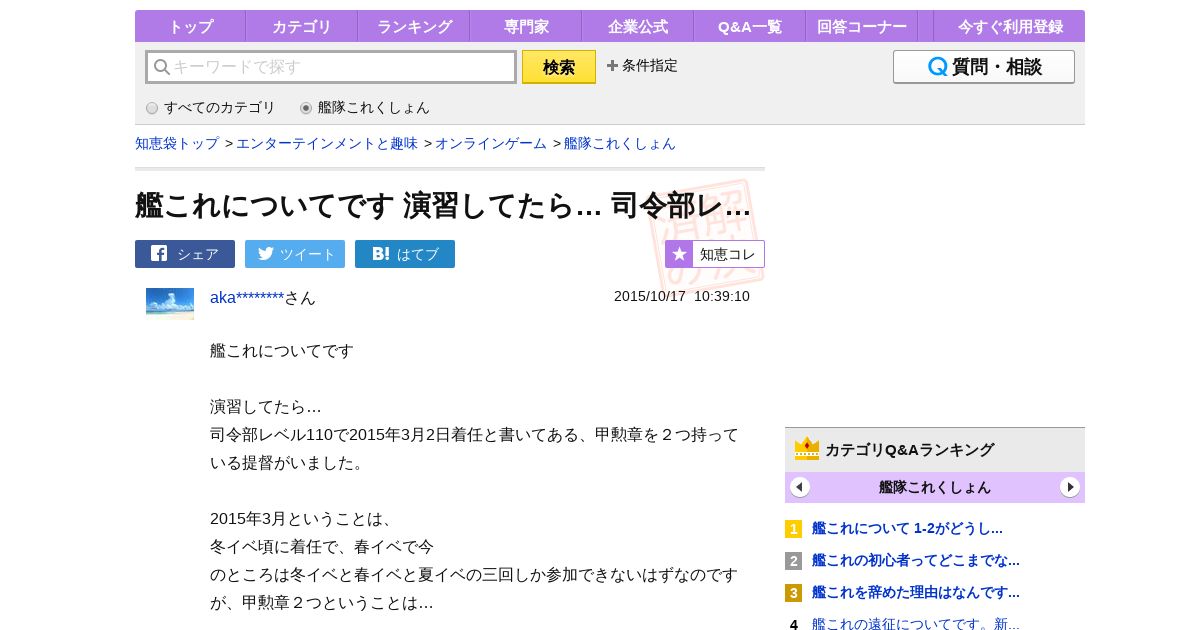
Task: Open ranking link 艦これを辞めた理由はなんです...
Action: pos(916,592)
